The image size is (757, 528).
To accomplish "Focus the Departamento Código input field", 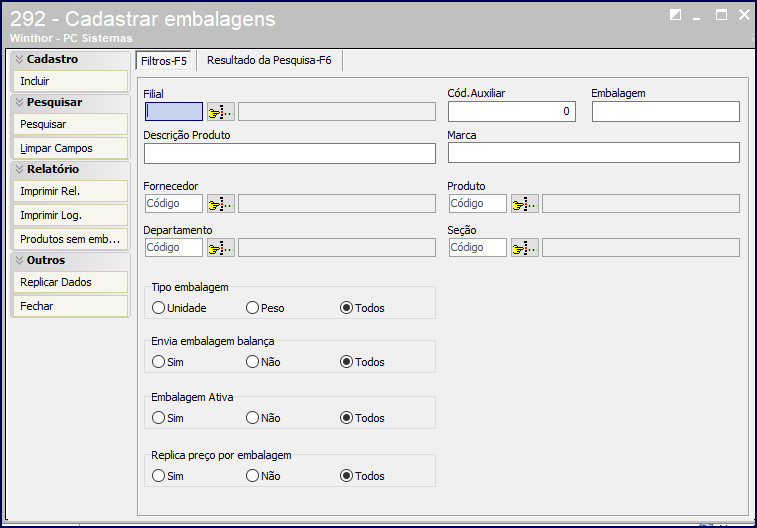I will pos(174,248).
